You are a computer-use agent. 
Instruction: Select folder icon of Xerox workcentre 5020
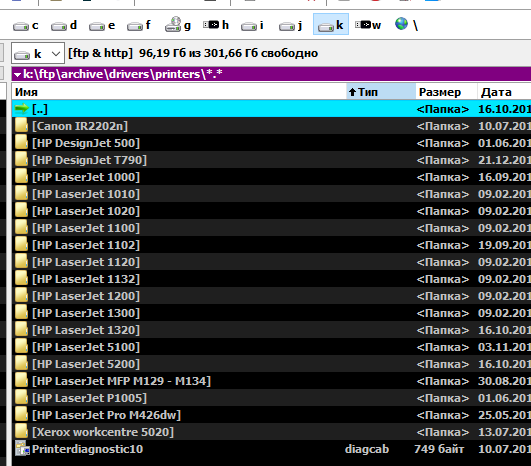pyautogui.click(x=21, y=432)
